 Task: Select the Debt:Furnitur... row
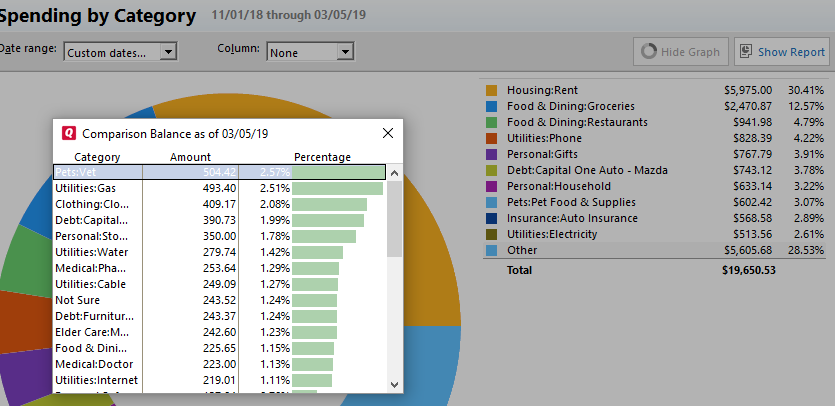220,316
